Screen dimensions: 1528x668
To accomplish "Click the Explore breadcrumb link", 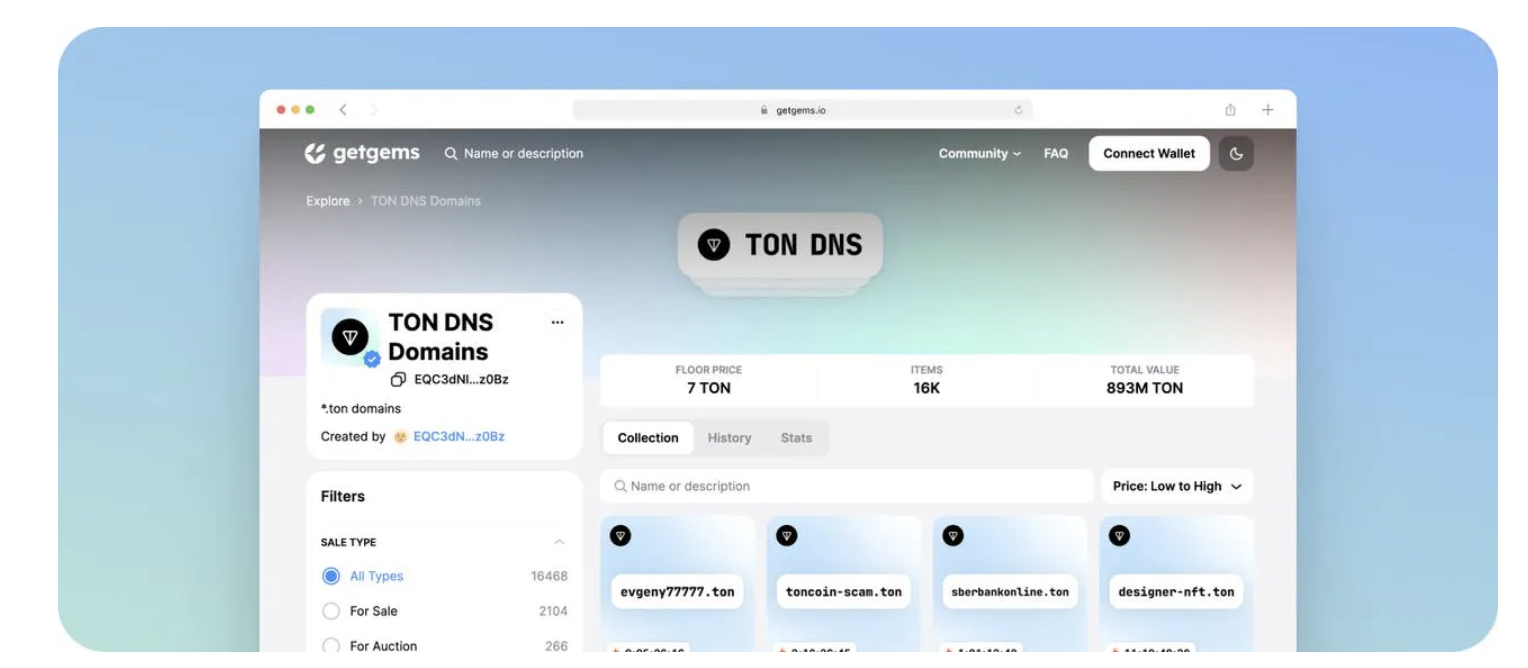I will 328,201.
